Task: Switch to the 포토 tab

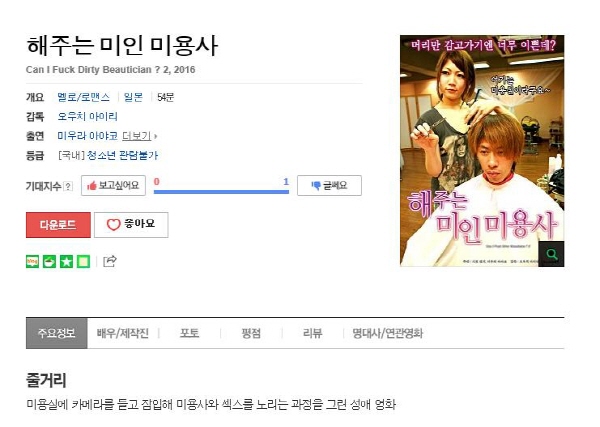Action: click(x=189, y=333)
